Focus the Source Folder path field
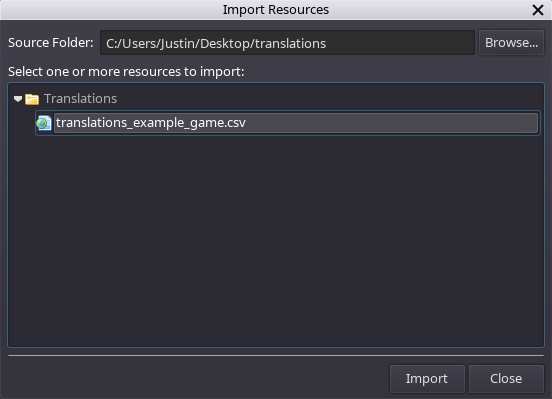This screenshot has height=399, width=552. click(x=287, y=43)
